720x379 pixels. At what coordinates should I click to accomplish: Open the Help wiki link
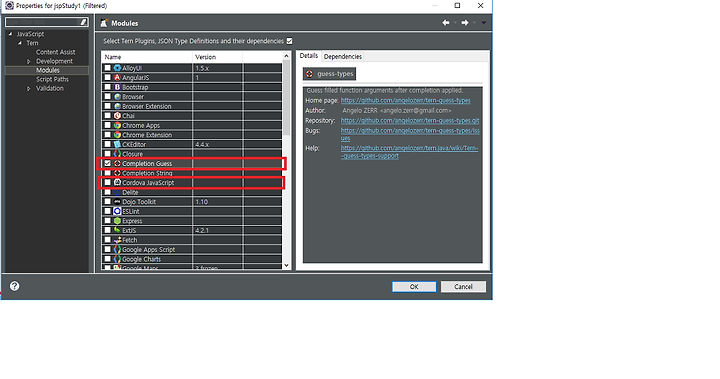(409, 152)
